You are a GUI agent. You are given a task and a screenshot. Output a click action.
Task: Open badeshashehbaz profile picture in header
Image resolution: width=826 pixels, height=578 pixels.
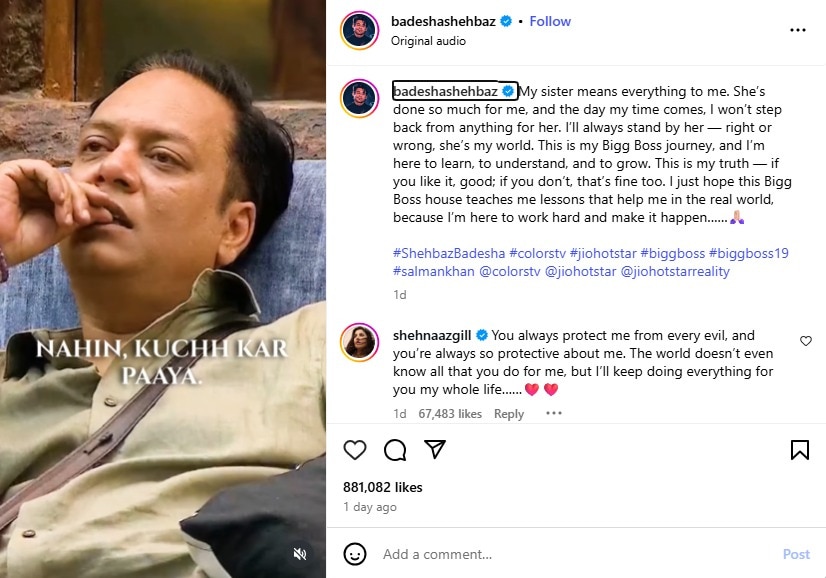(359, 30)
